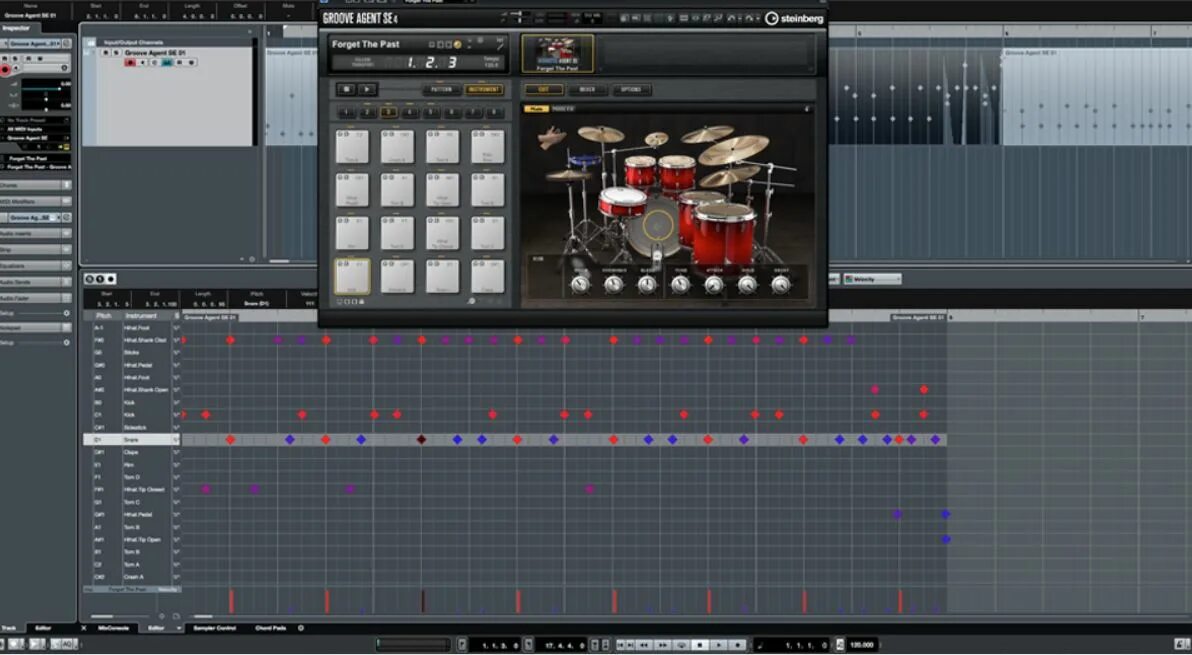Open the Inspector track name dropdown
This screenshot has width=1192, height=655.
[x=35, y=43]
